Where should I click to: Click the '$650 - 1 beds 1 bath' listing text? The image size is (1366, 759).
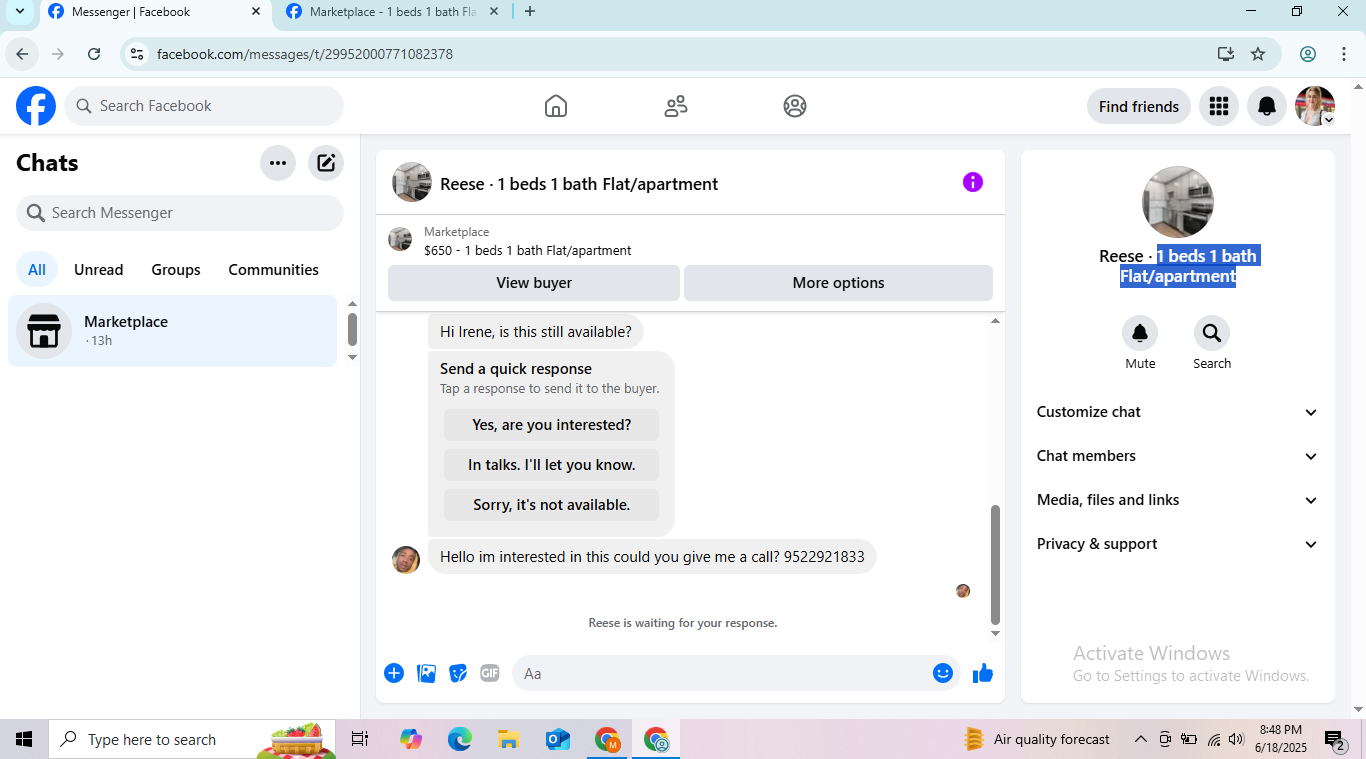click(528, 251)
